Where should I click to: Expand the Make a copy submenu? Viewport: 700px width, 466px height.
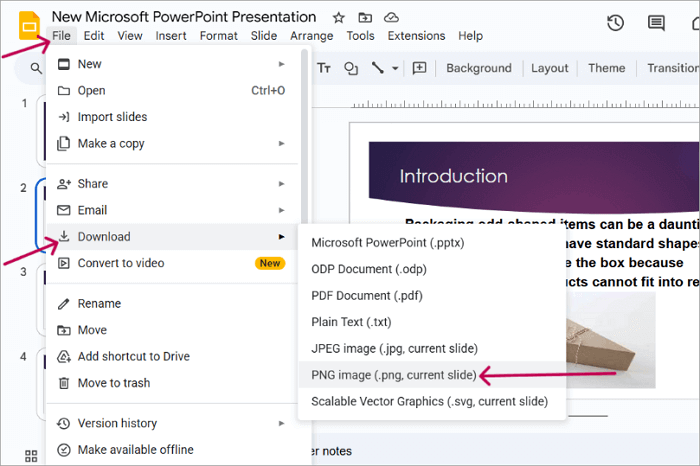tap(172, 144)
